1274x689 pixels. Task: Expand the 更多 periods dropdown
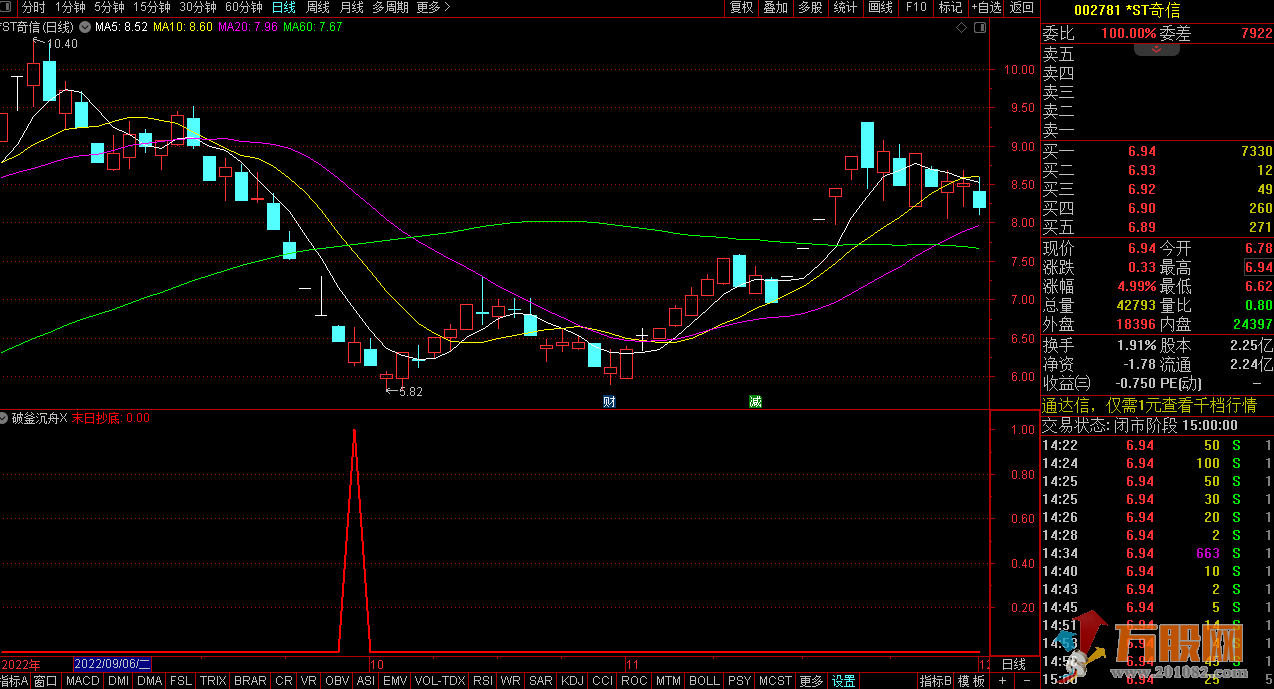433,8
